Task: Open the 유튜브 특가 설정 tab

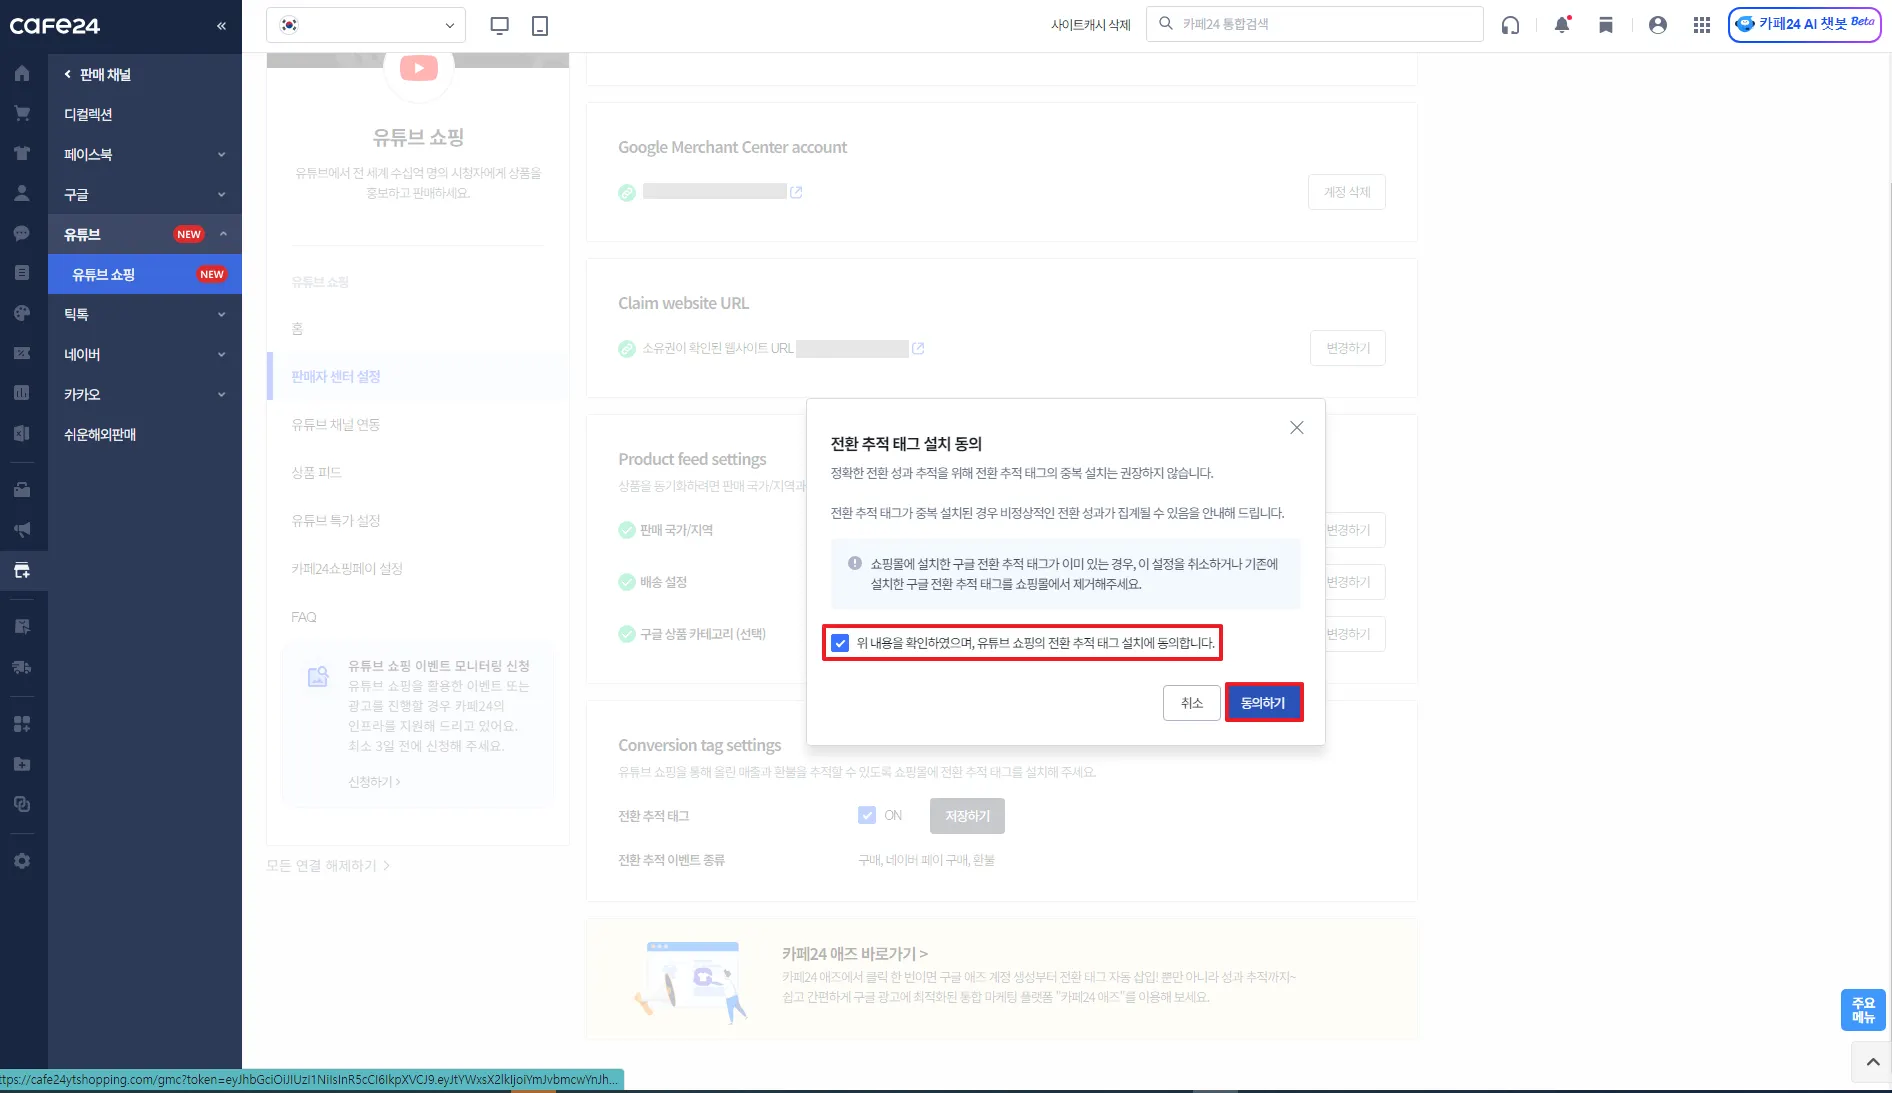Action: point(418,520)
